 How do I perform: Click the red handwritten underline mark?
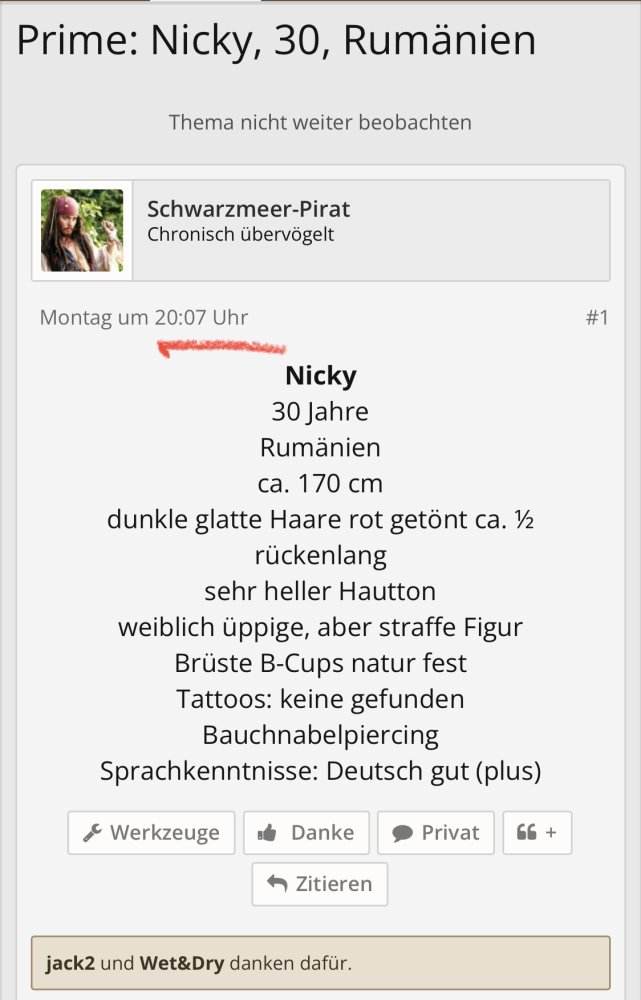point(222,347)
